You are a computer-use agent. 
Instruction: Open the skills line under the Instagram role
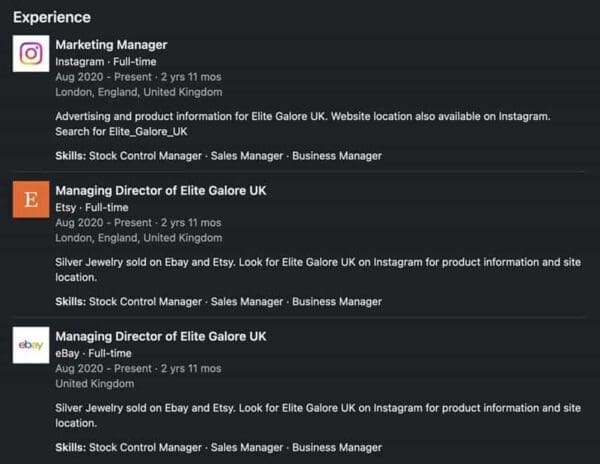coord(218,155)
